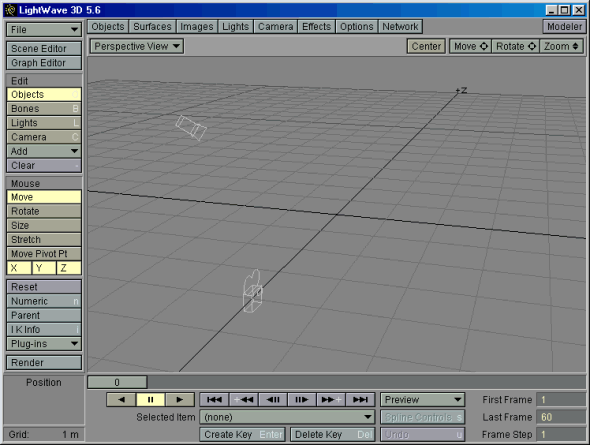This screenshot has width=590, height=445.
Task: Open the Graph Editor
Action: pos(44,63)
